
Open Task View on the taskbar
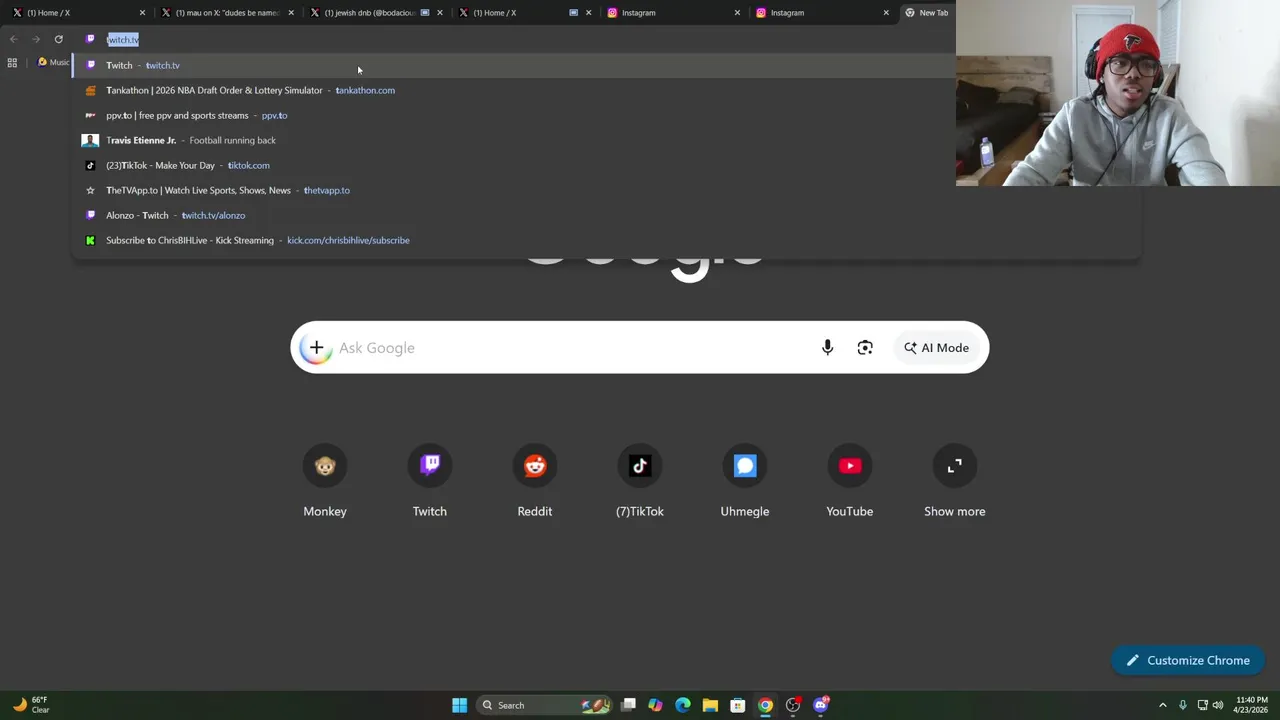[628, 705]
